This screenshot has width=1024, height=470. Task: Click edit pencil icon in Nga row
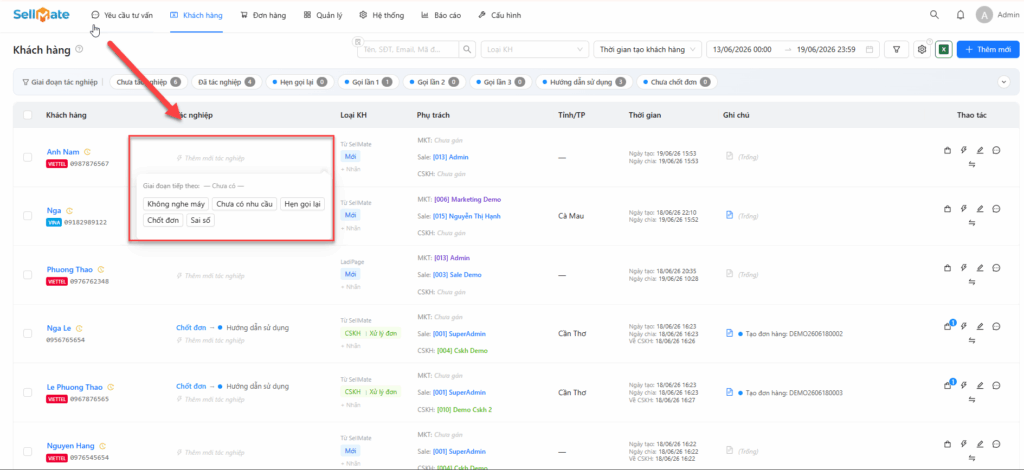point(980,210)
